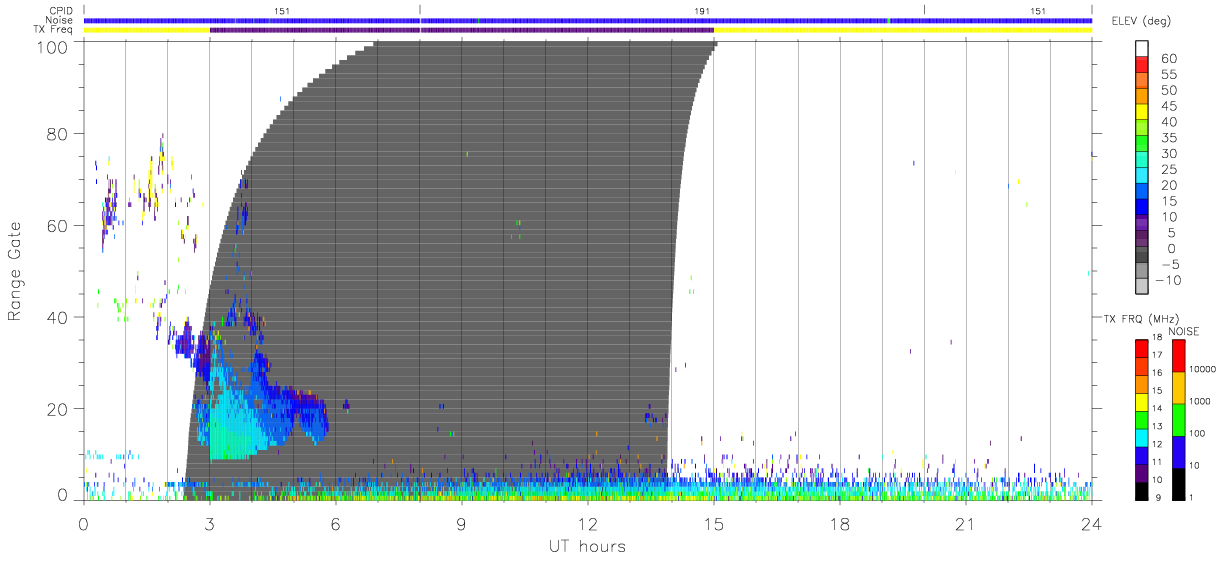1228x567 pixels.
Task: Click the 45 tick on ELEV legend
Action: [1168, 106]
